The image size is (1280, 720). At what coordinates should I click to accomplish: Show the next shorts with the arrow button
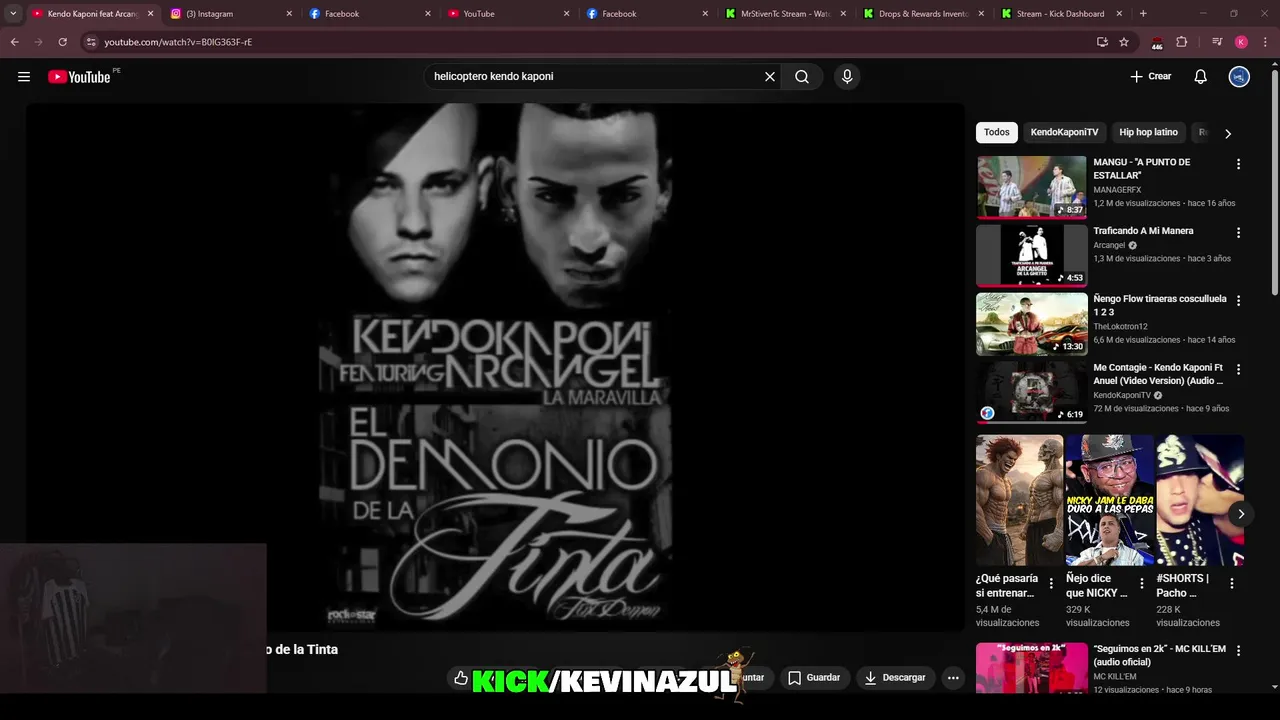(1240, 514)
